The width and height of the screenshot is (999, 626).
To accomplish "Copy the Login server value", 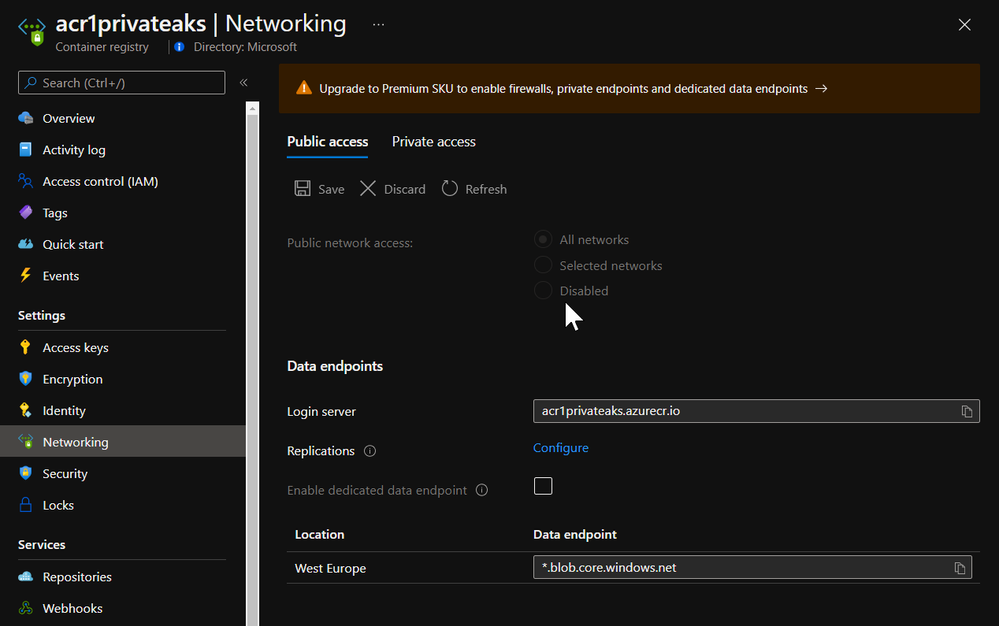I will point(967,411).
